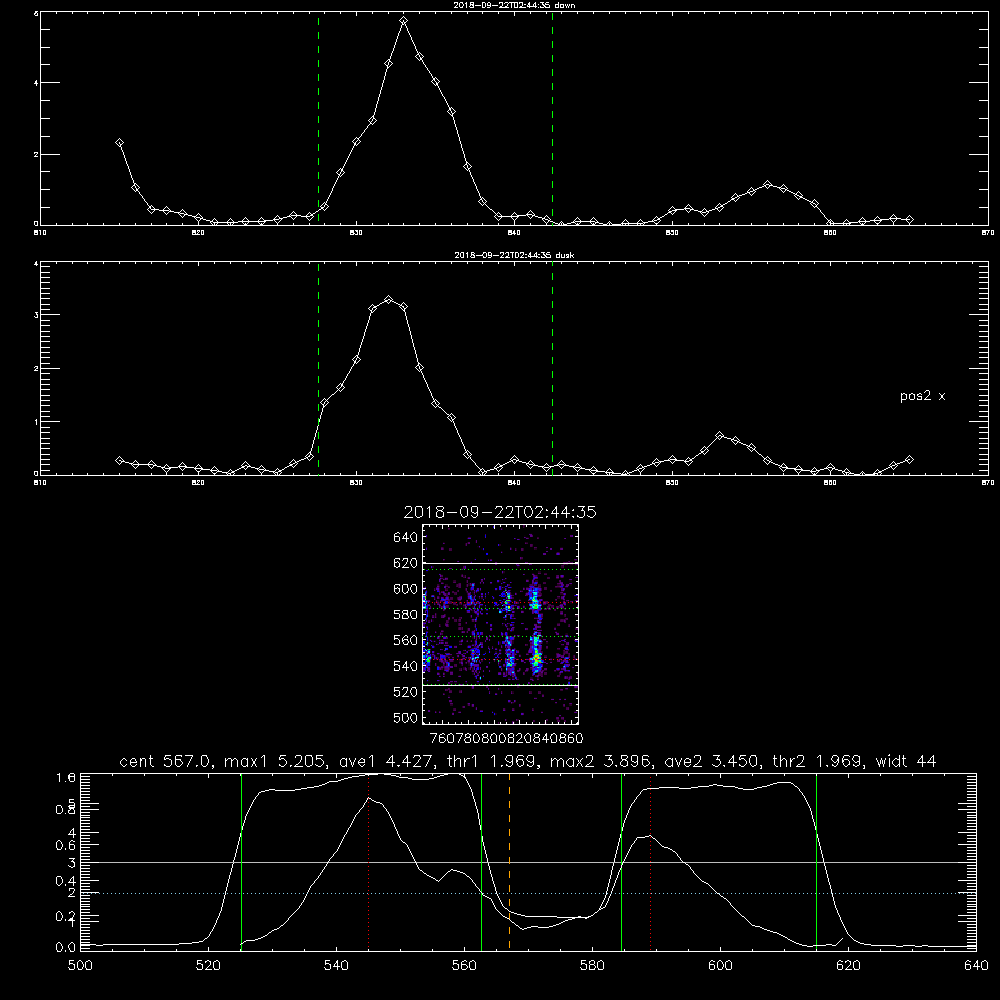Click the "3" y-axis label of the dusk plot

36,315
